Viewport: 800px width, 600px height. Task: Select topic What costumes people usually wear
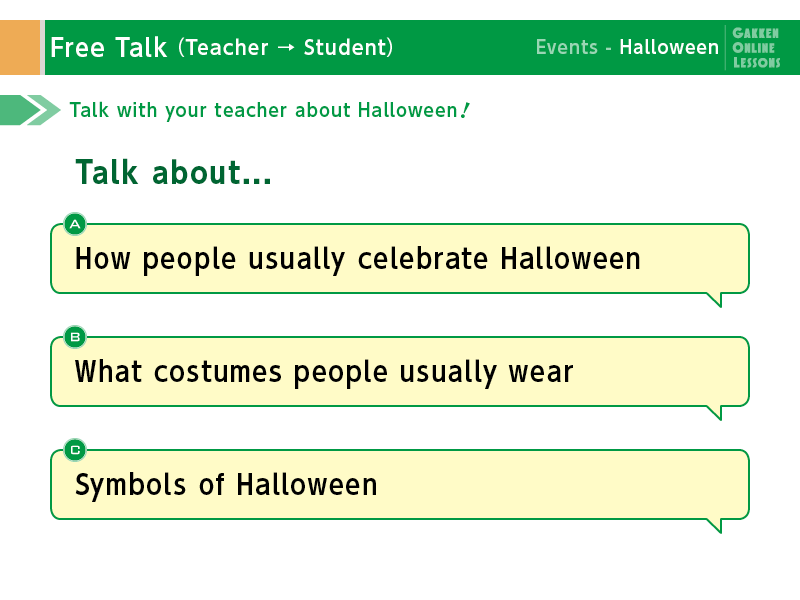tap(399, 372)
